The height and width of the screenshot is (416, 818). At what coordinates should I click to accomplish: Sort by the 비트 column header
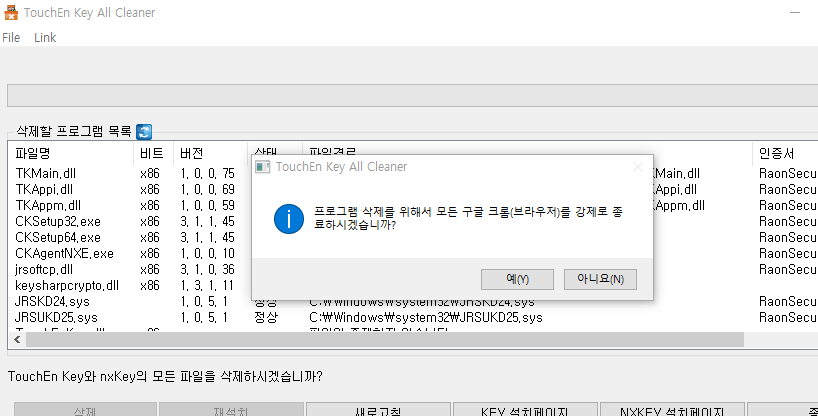[153, 153]
